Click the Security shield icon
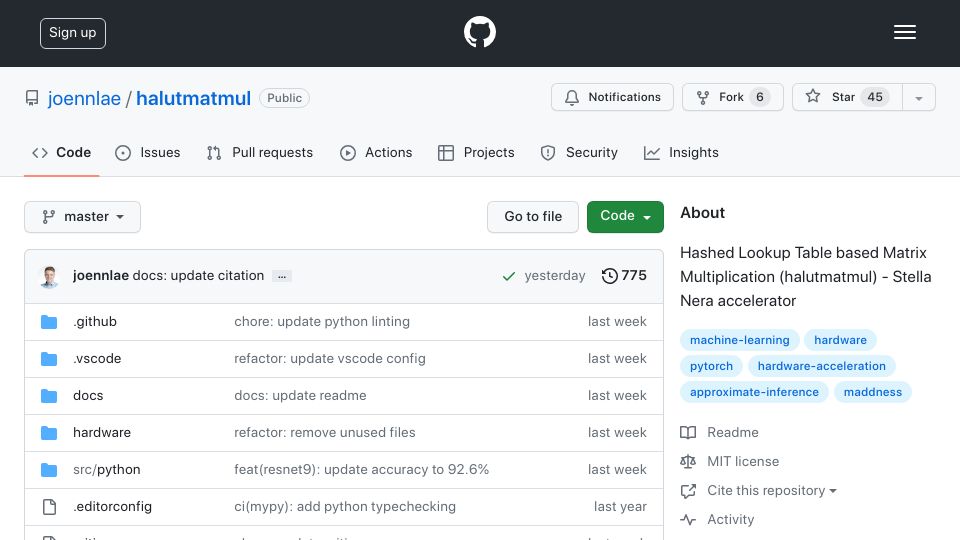 [548, 153]
